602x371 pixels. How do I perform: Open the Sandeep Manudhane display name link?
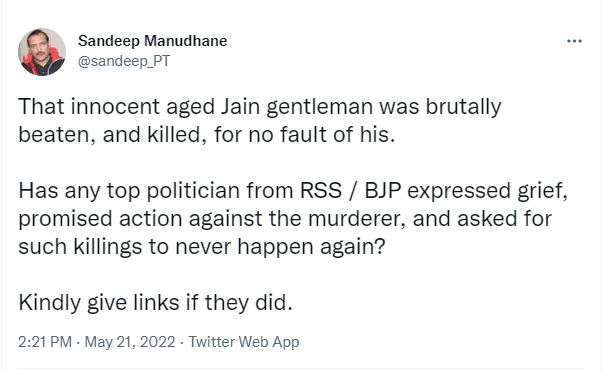coord(152,41)
